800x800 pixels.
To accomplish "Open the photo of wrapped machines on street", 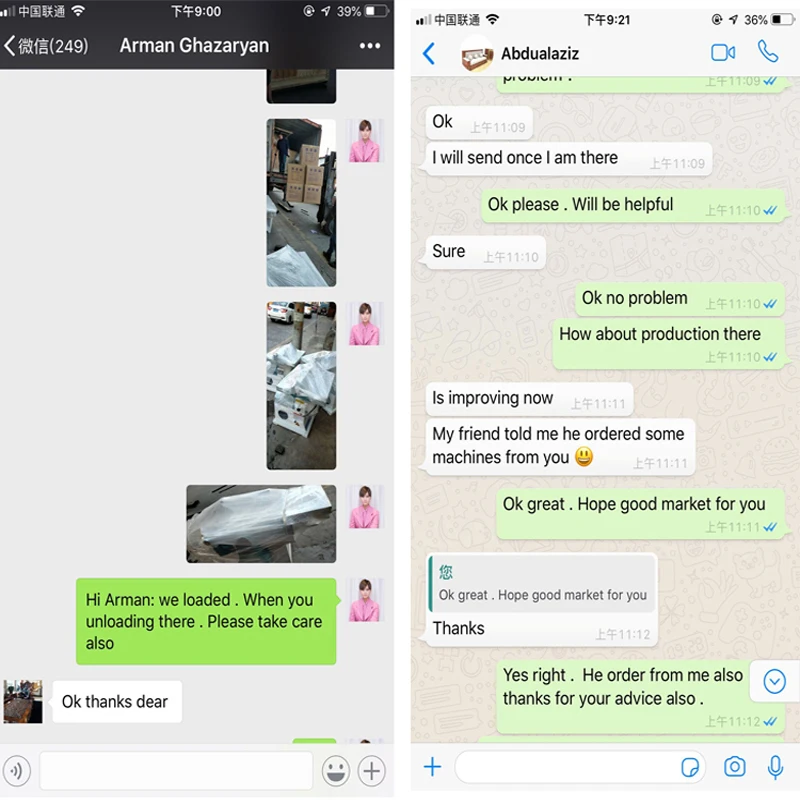I will (301, 386).
